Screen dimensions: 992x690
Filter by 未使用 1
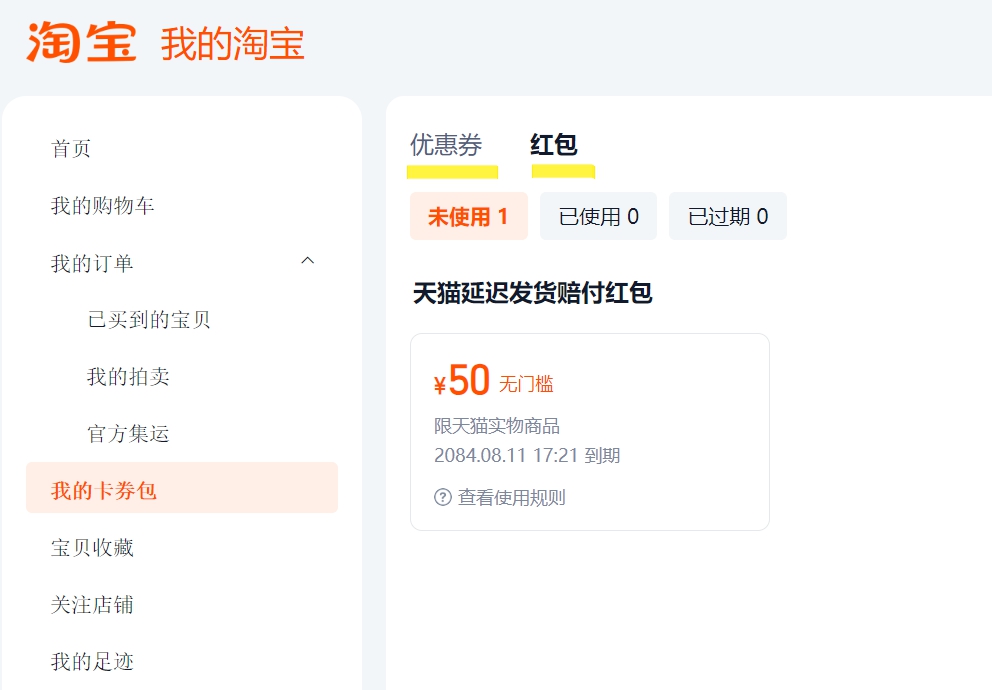pyautogui.click(x=469, y=216)
